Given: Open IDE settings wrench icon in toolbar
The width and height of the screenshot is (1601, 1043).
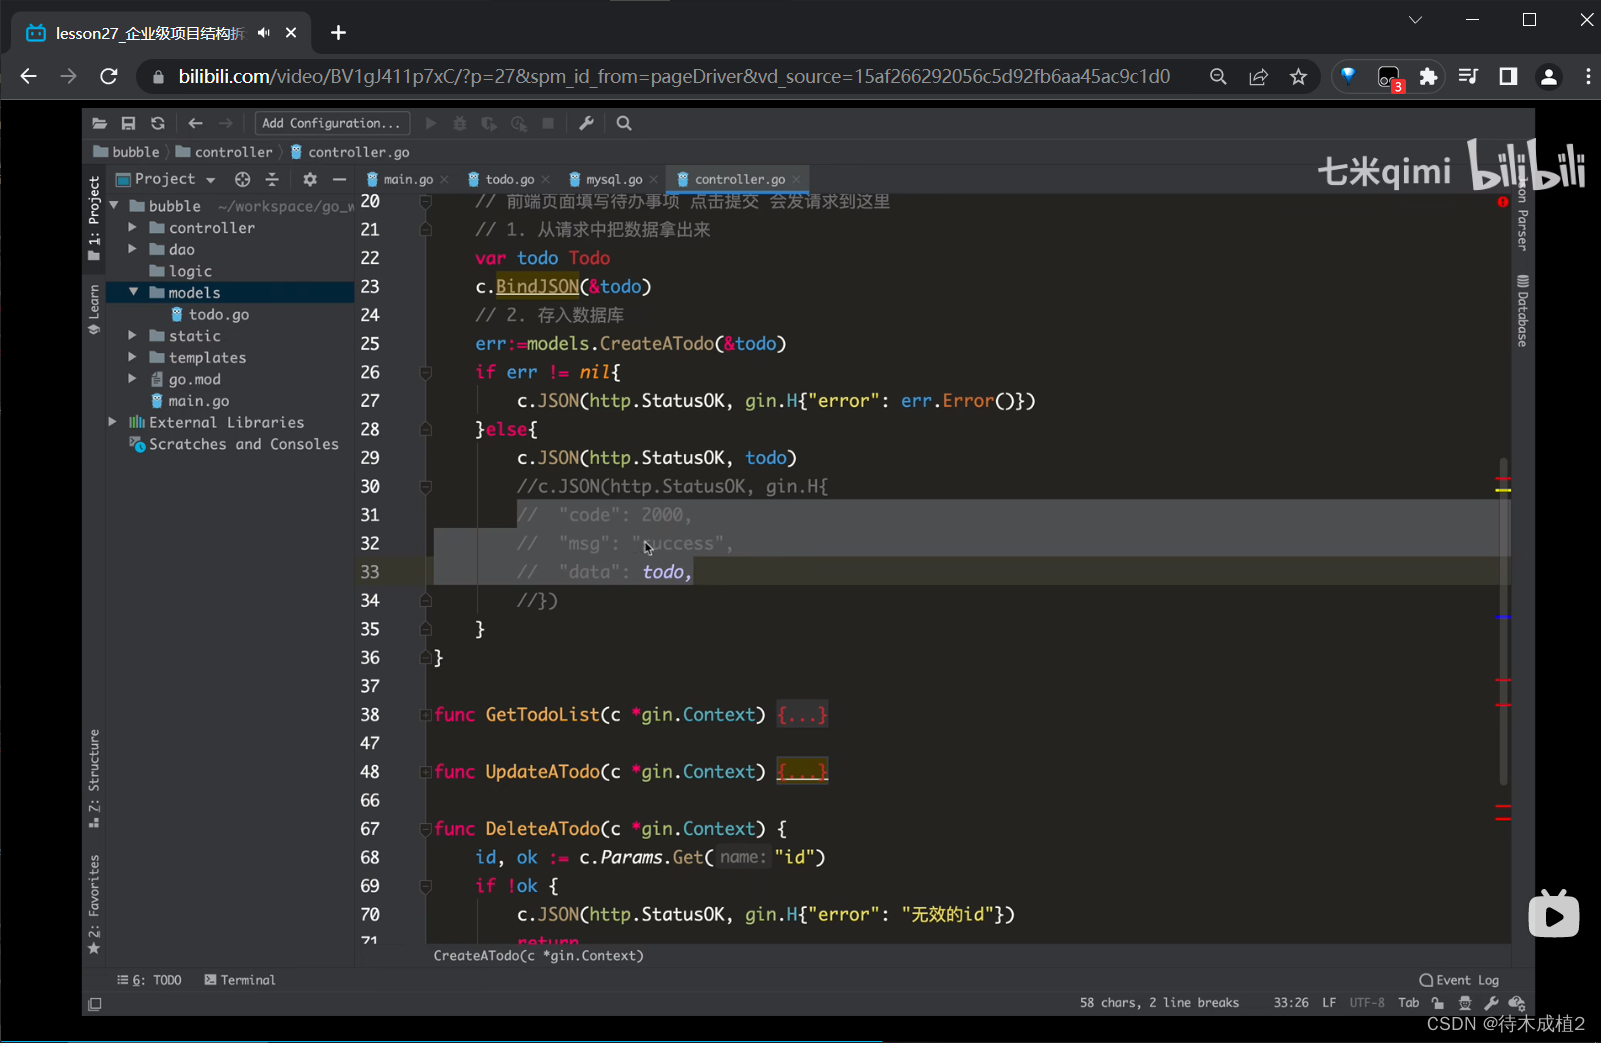Looking at the screenshot, I should (x=587, y=123).
